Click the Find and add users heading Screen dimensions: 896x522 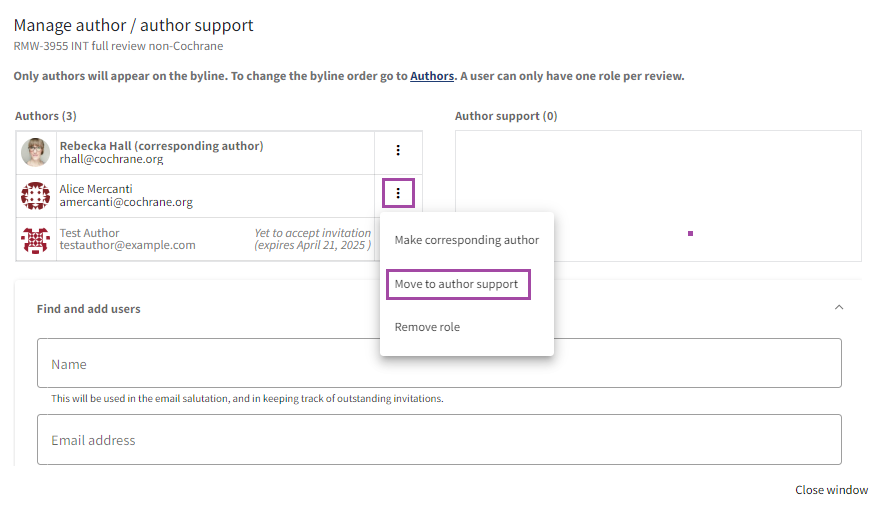(x=88, y=309)
